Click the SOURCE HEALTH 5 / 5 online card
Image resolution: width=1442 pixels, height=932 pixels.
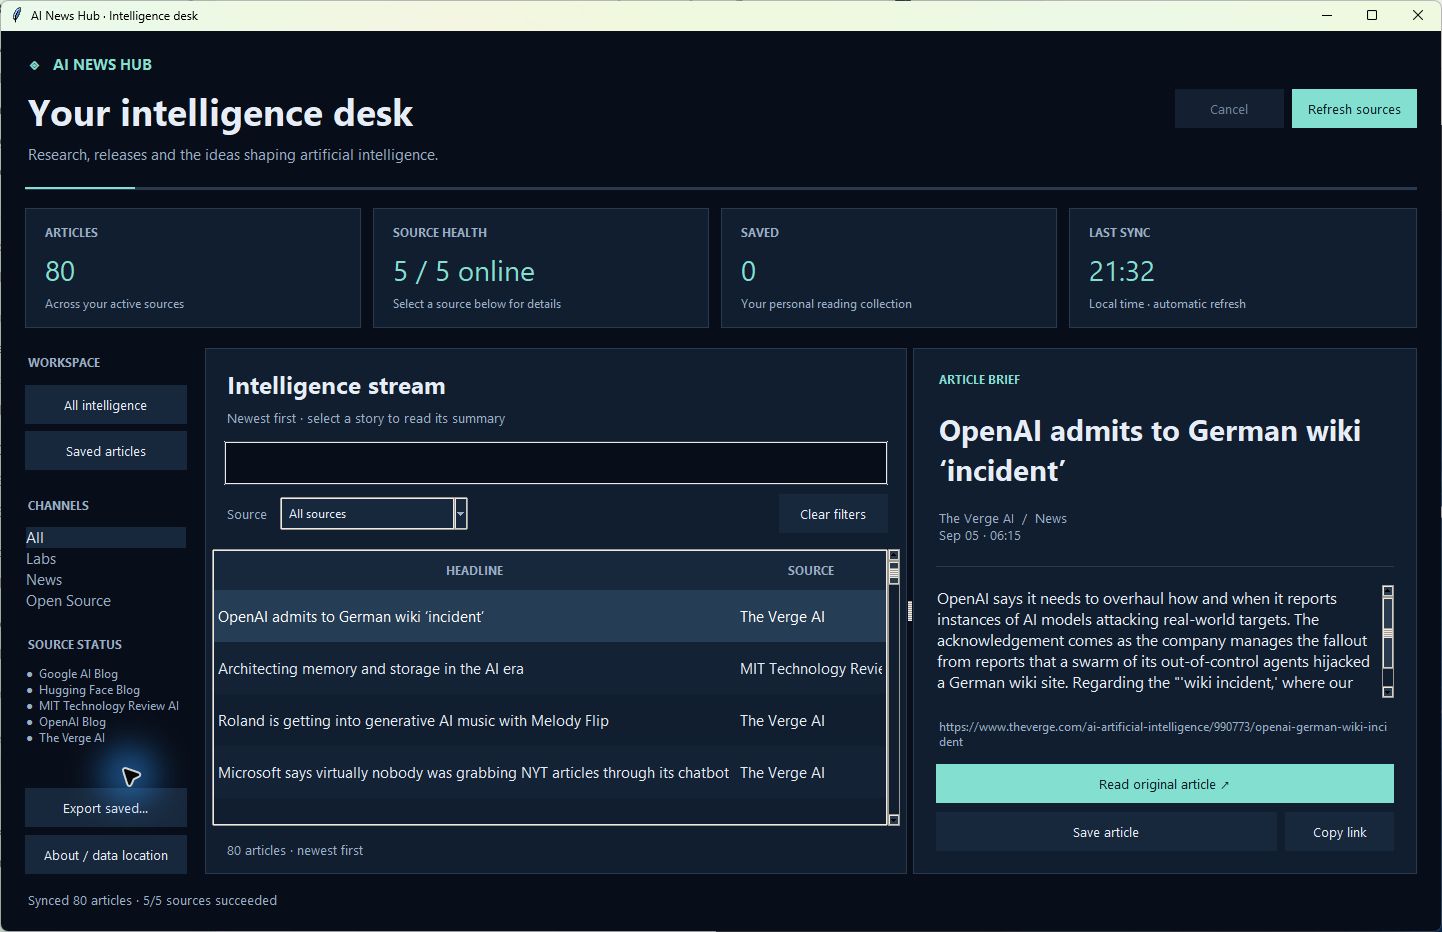coord(541,268)
